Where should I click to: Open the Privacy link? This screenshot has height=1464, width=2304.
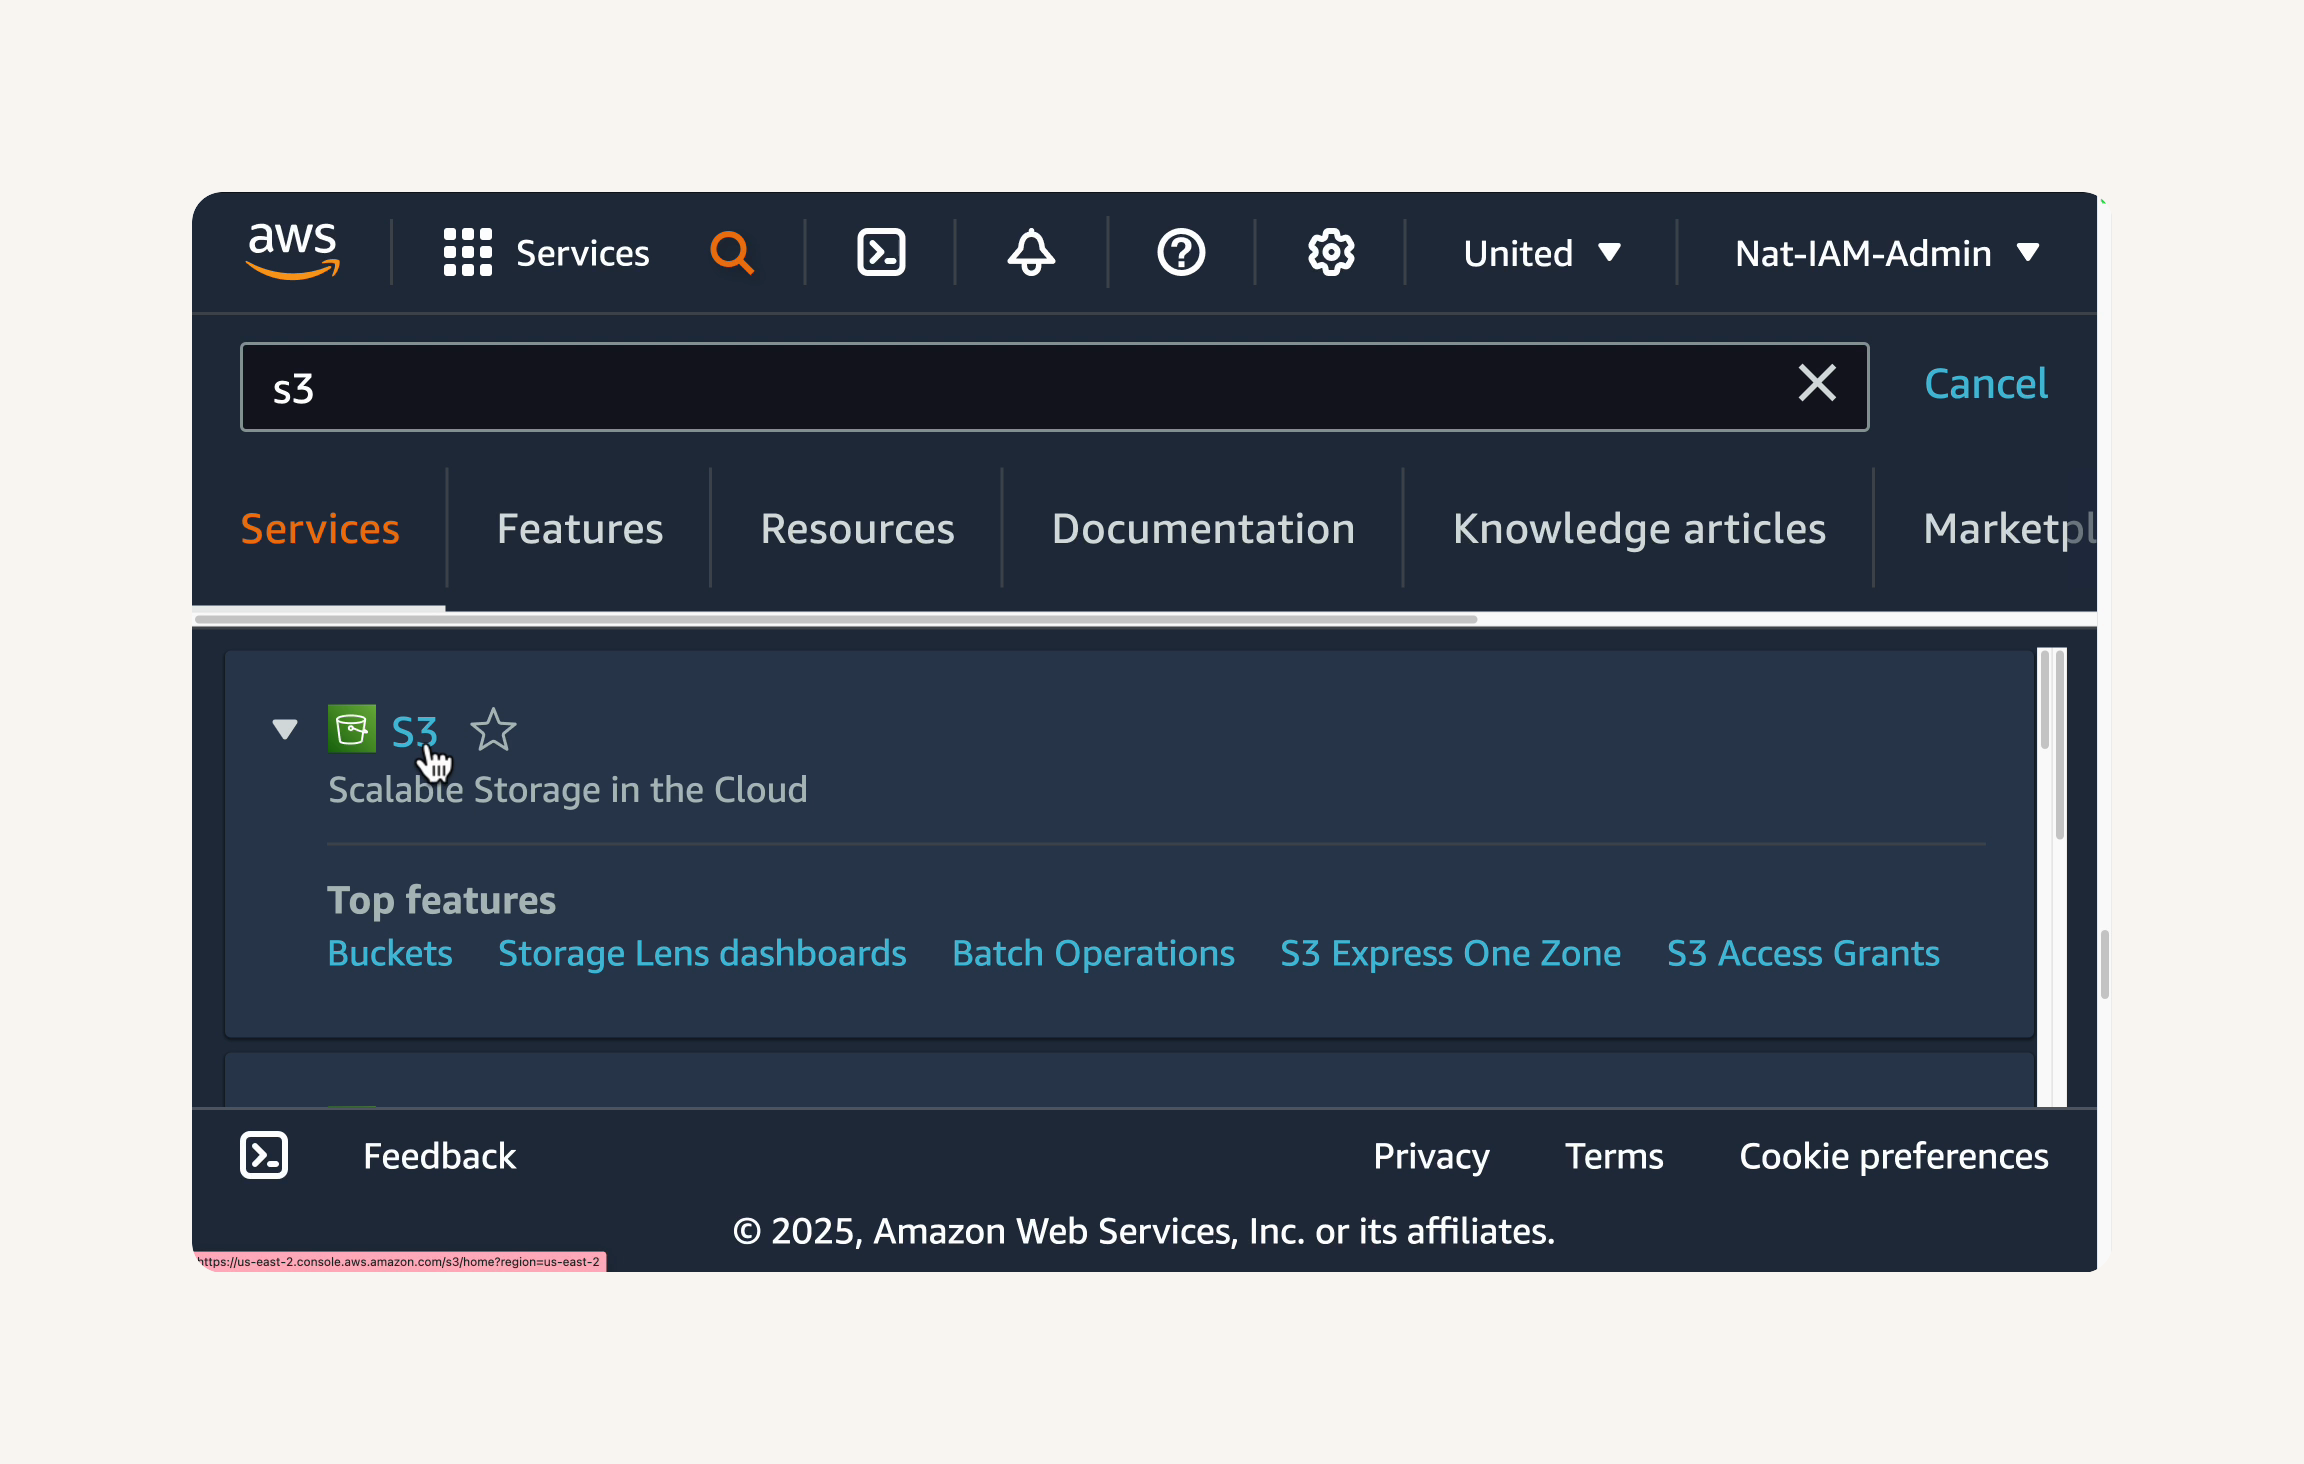[x=1431, y=1156]
